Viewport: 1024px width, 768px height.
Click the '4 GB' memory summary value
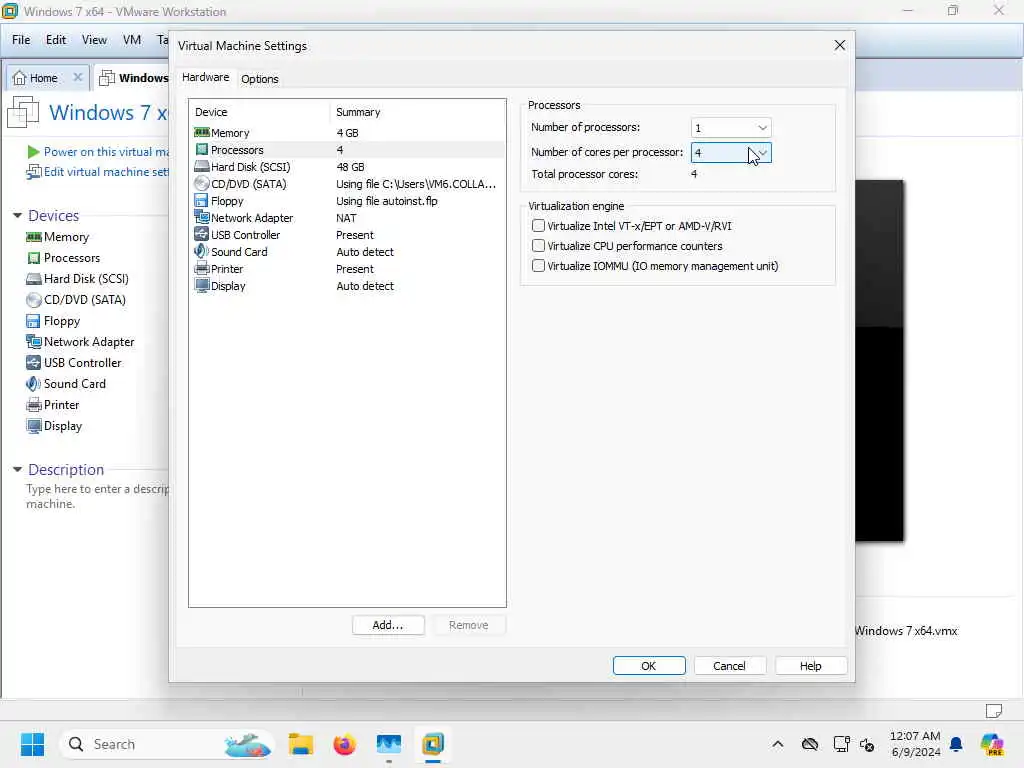(x=347, y=133)
